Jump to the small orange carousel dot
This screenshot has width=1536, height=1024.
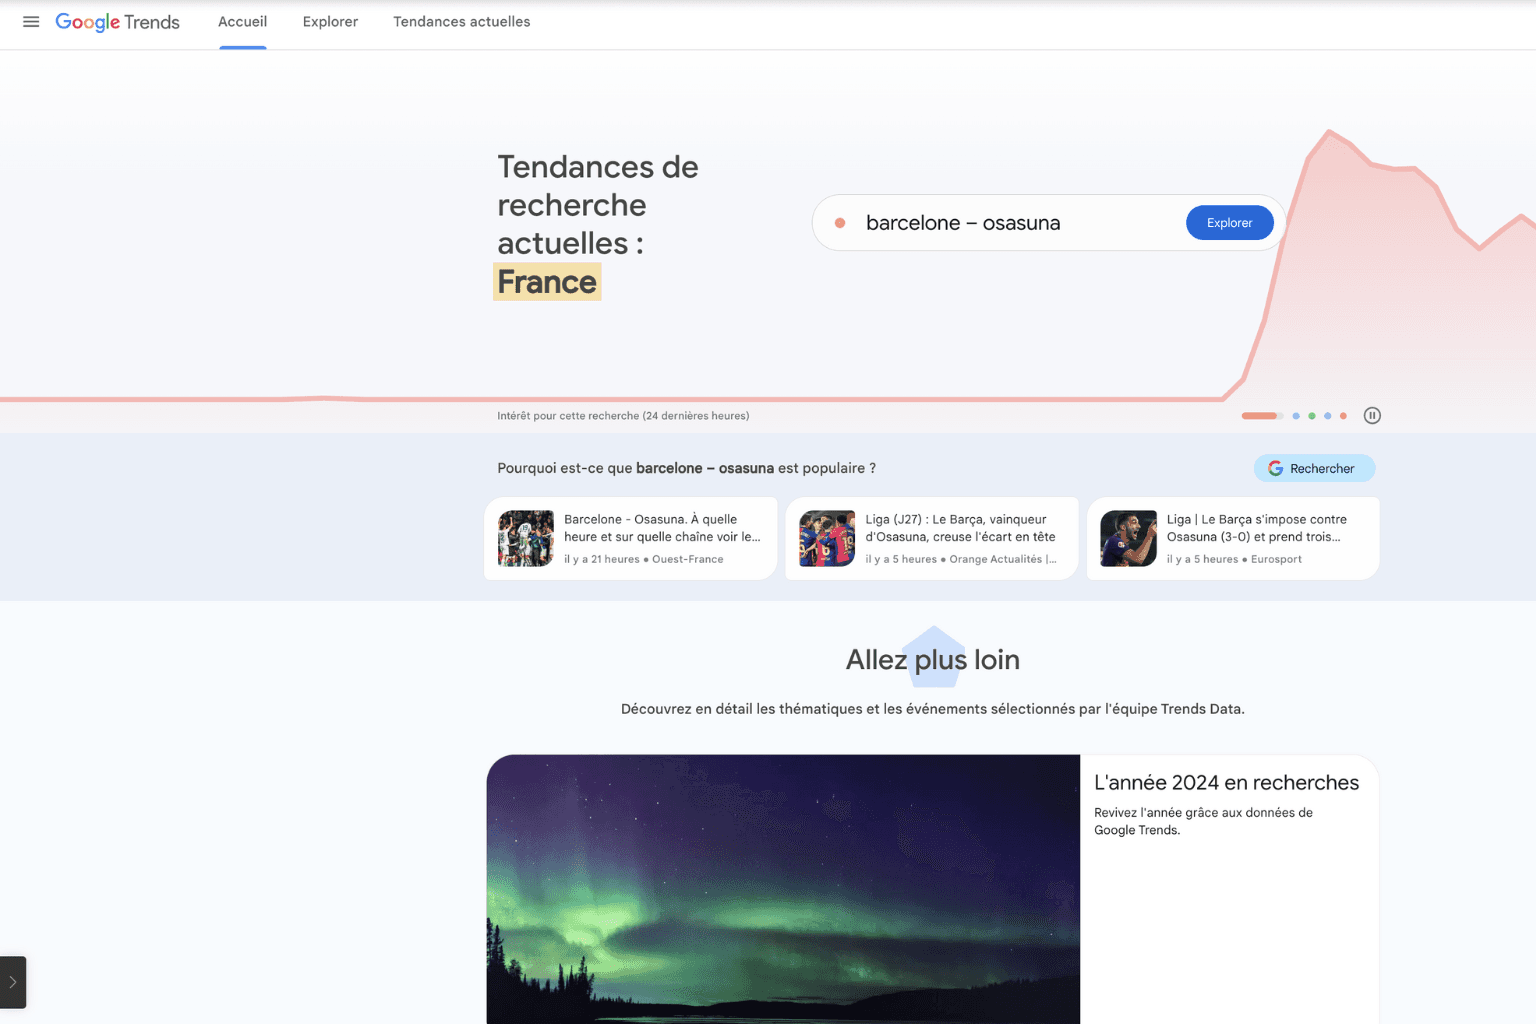(x=1343, y=416)
